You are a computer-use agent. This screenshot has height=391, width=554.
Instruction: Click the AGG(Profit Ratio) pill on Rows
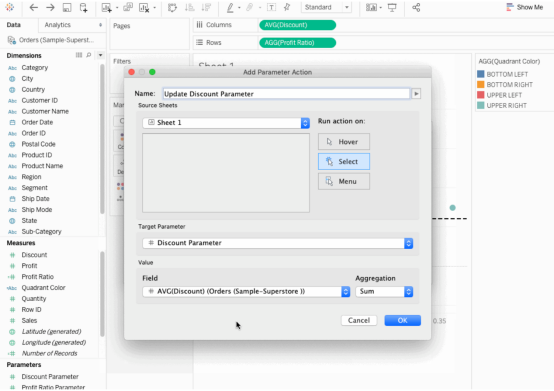(x=297, y=43)
